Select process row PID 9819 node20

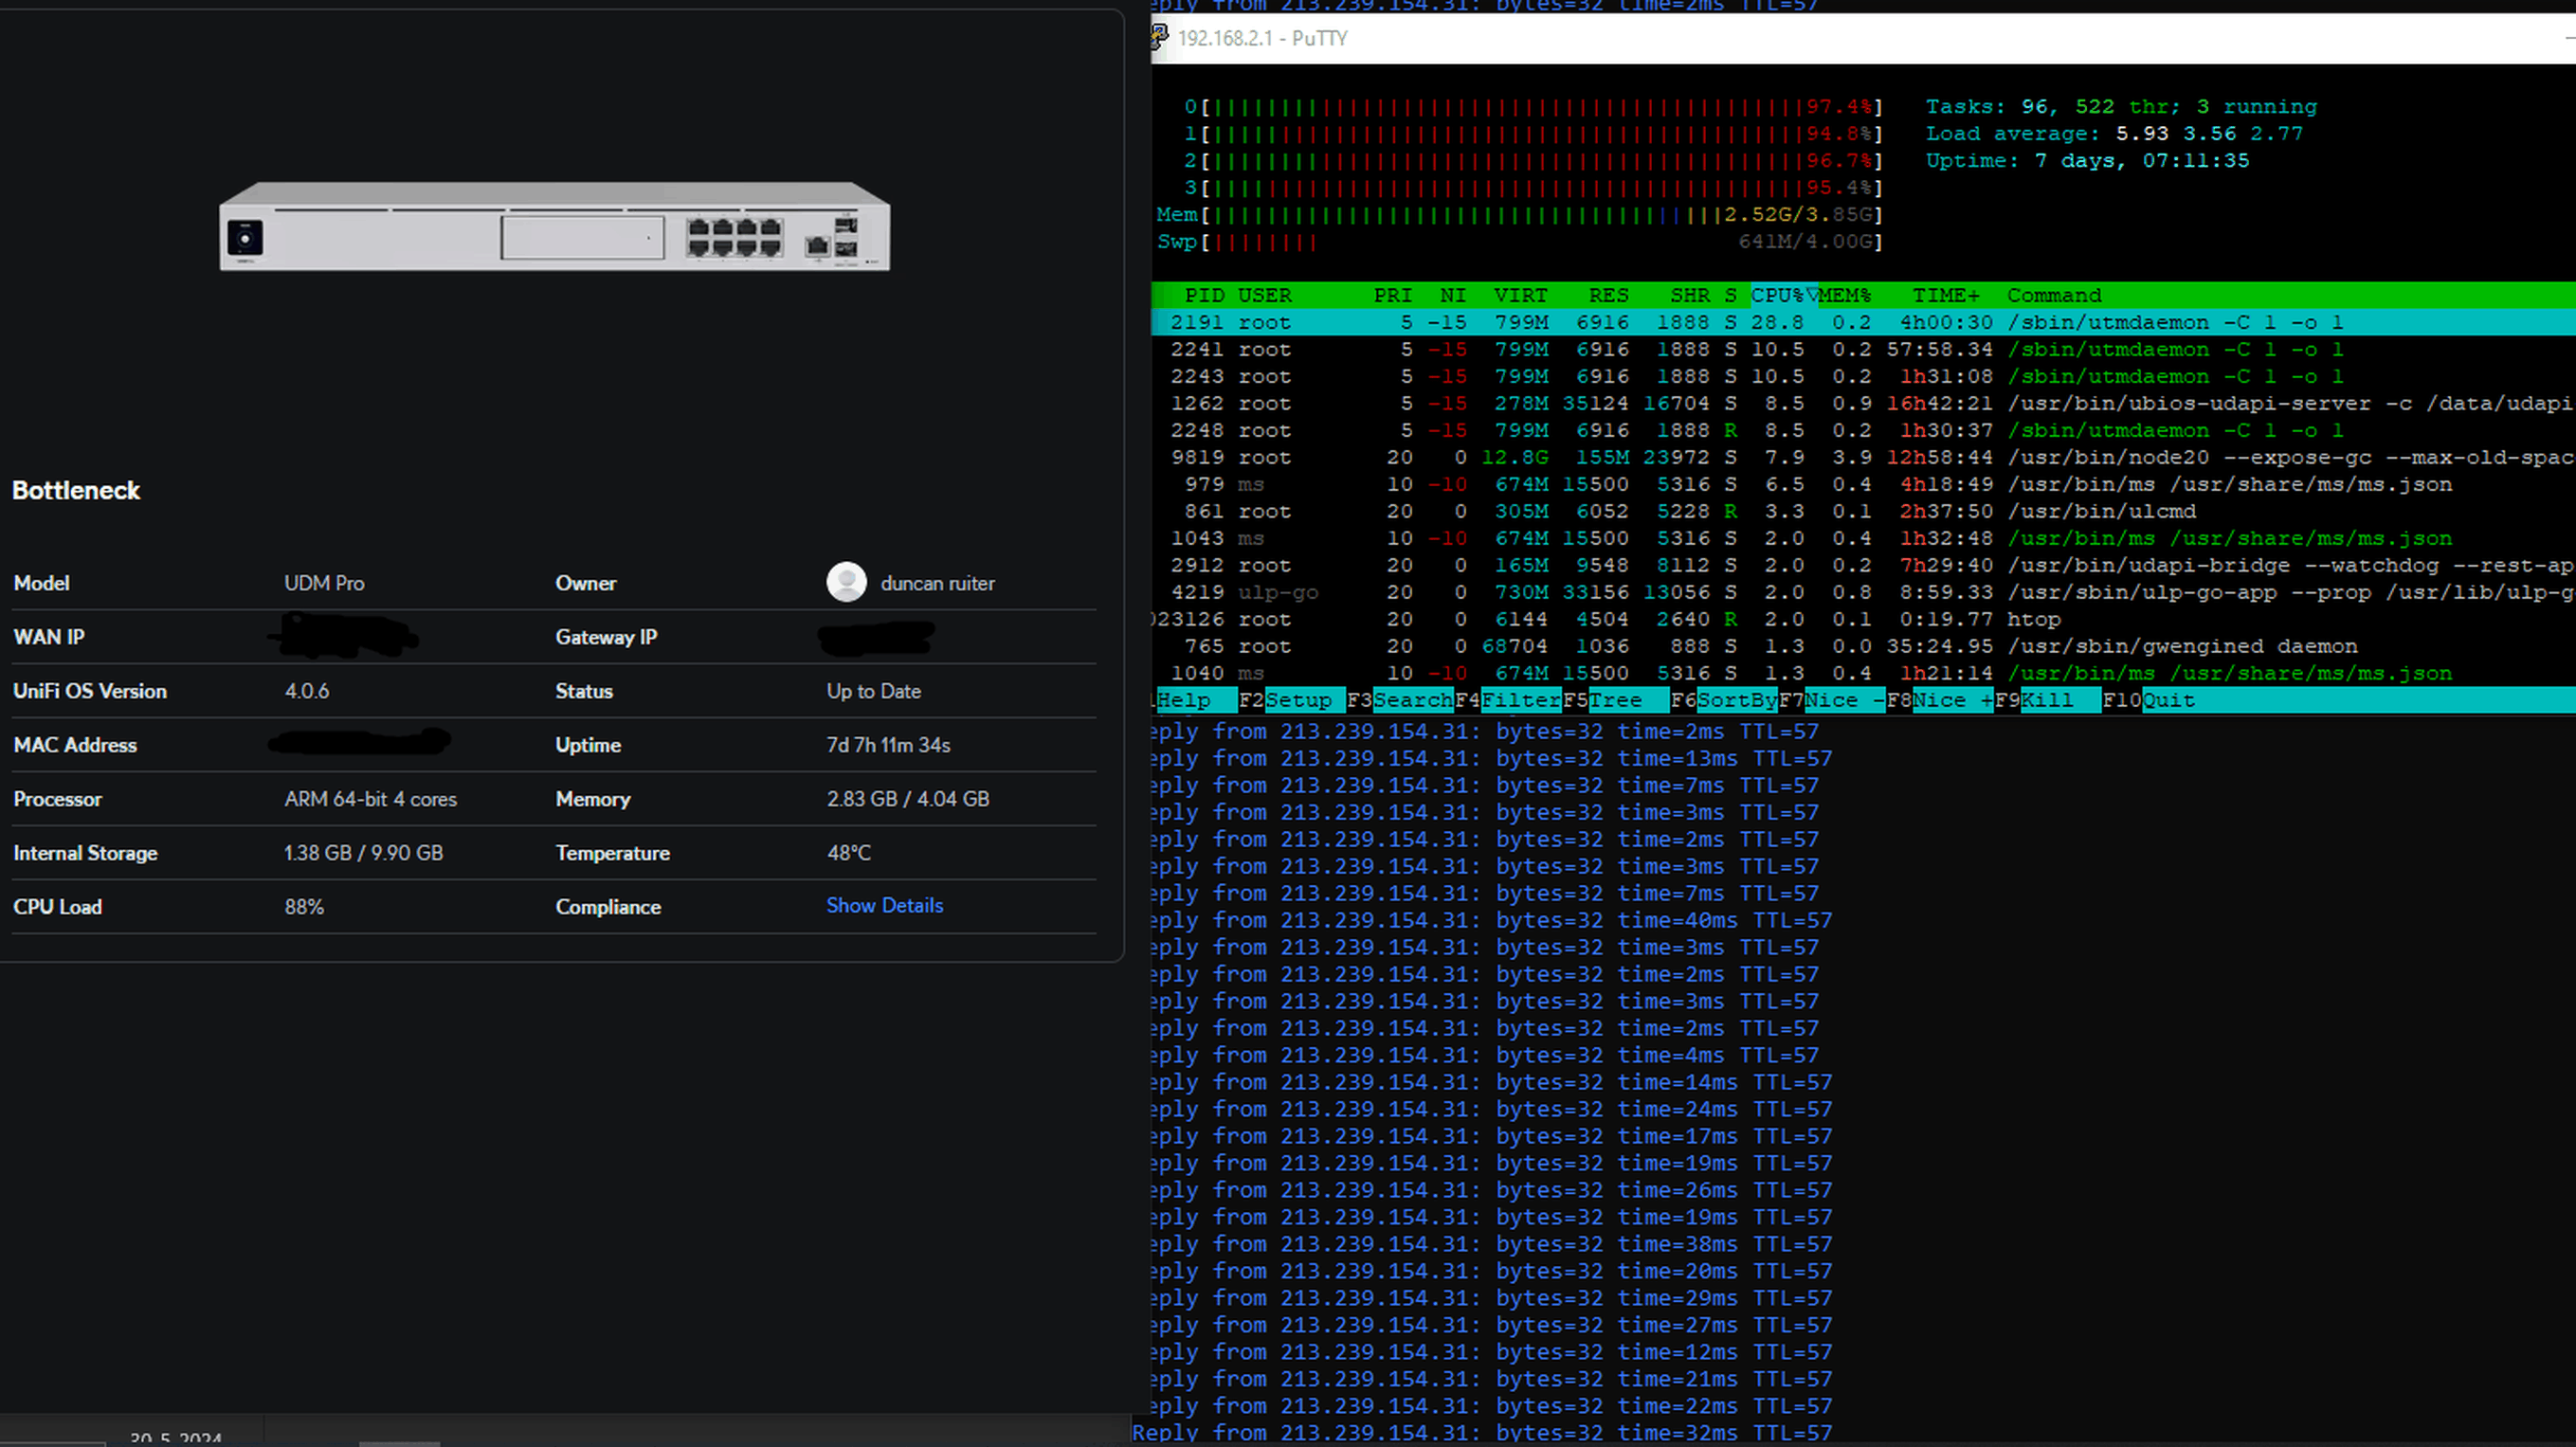1863,457
